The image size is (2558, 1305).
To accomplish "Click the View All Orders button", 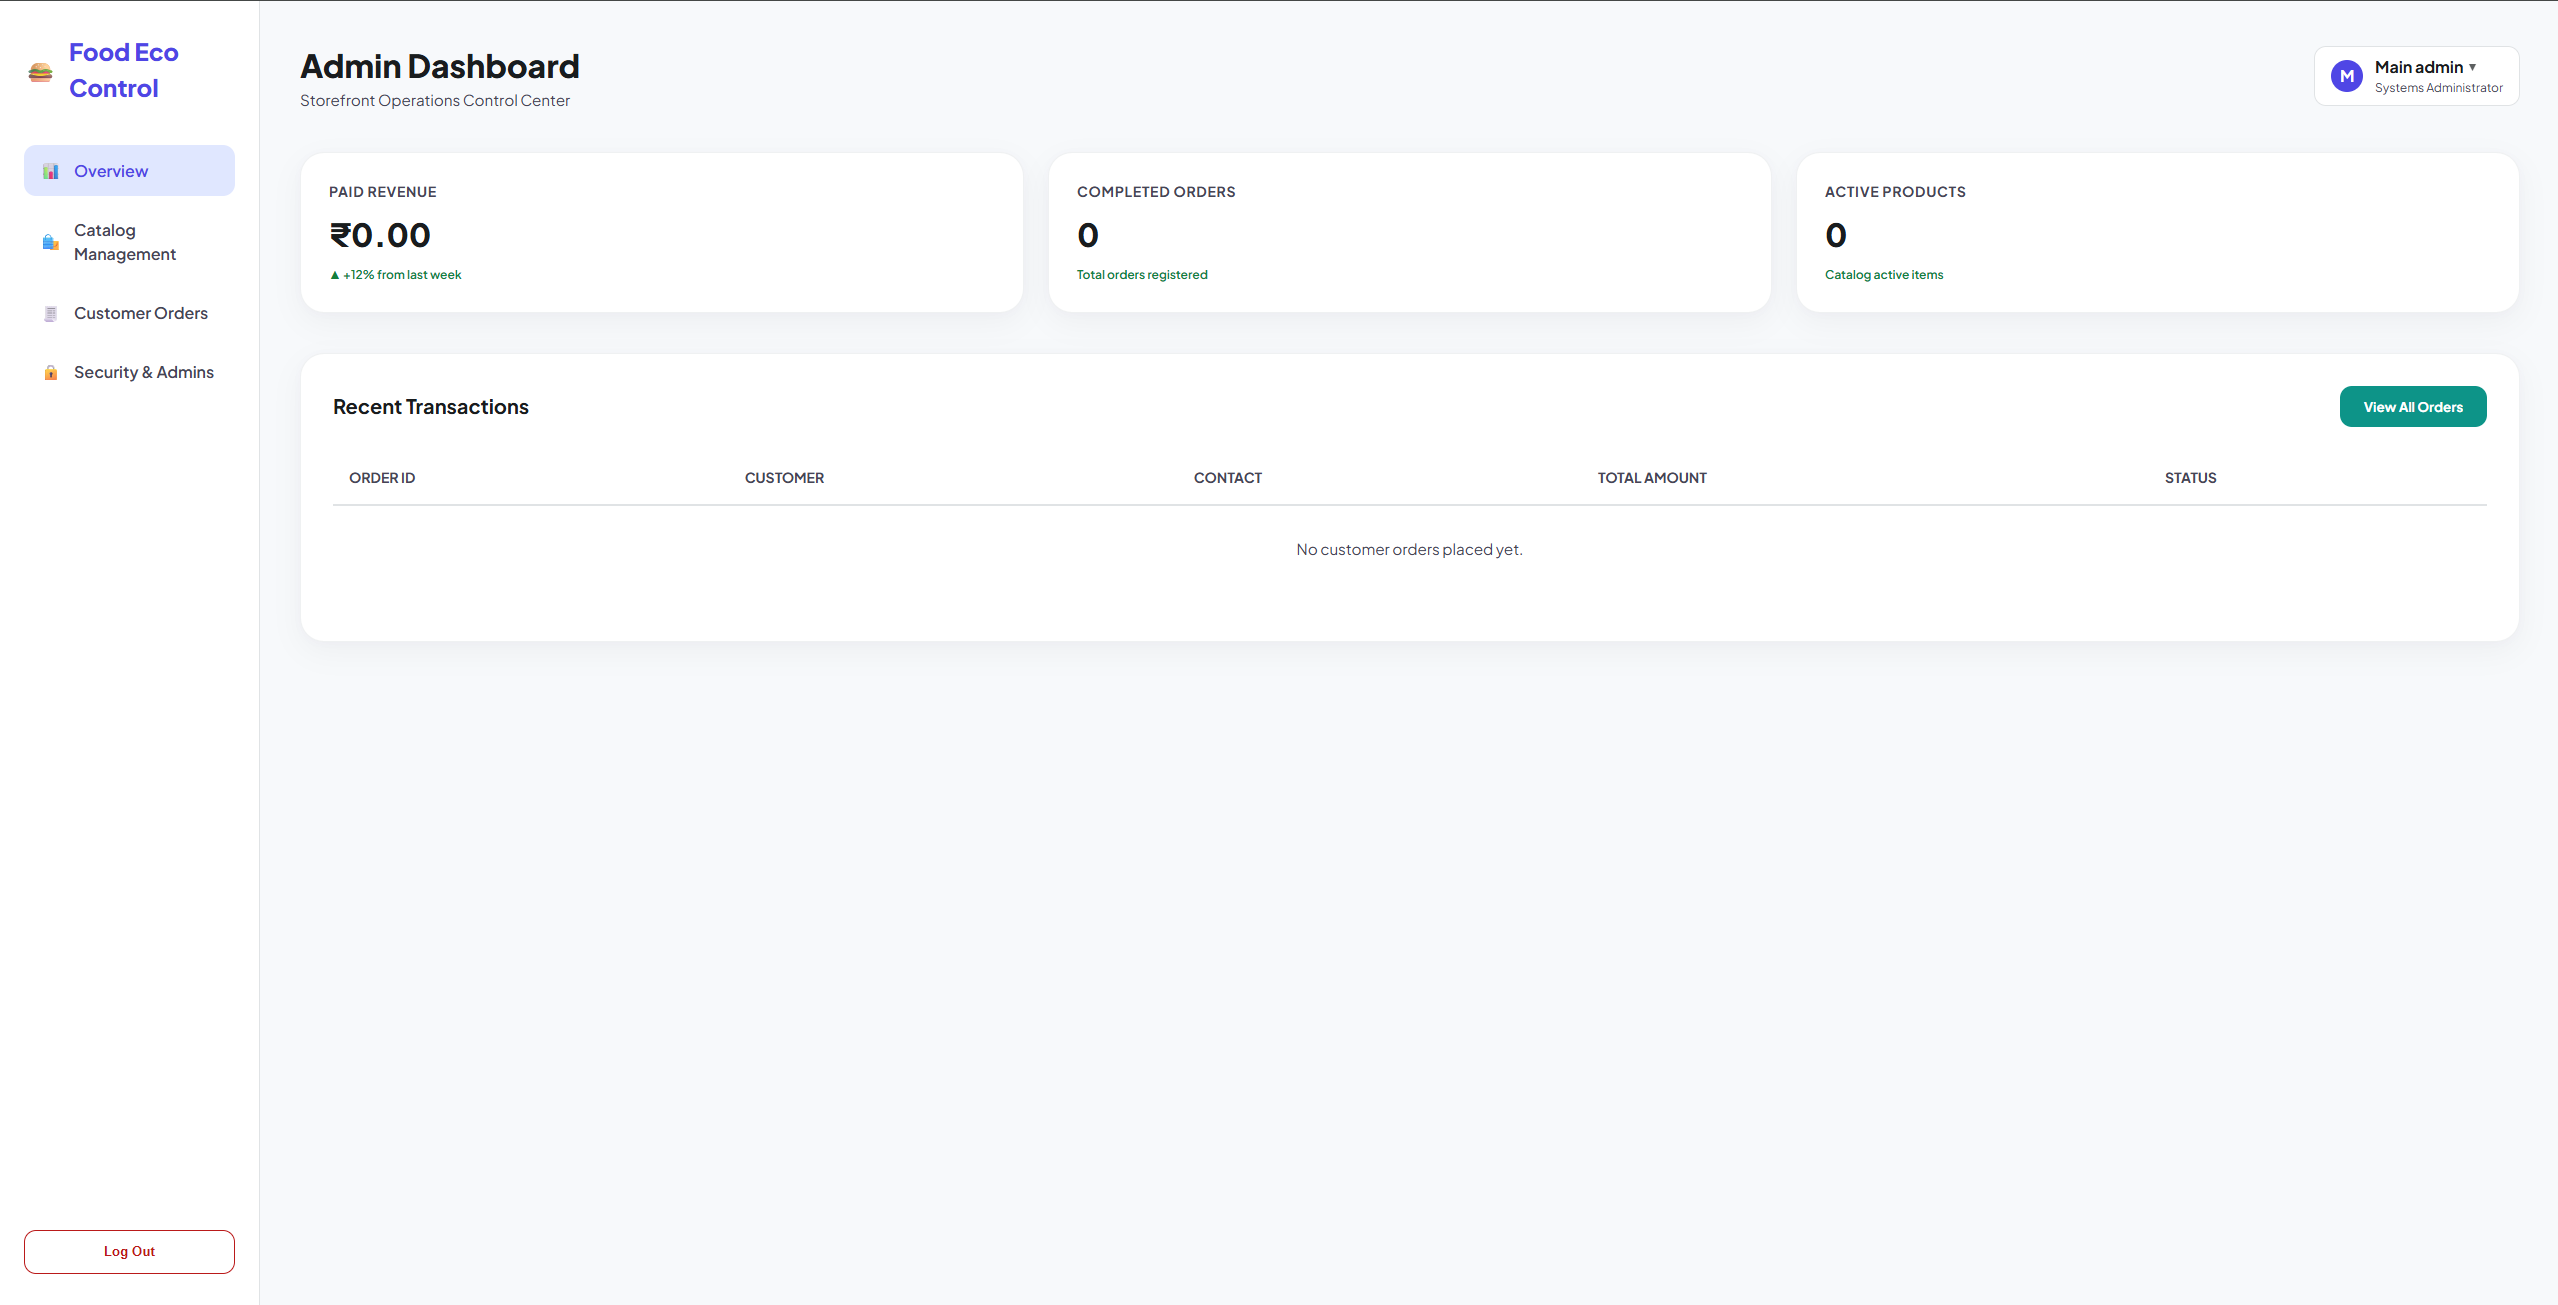I will pyautogui.click(x=2412, y=407).
